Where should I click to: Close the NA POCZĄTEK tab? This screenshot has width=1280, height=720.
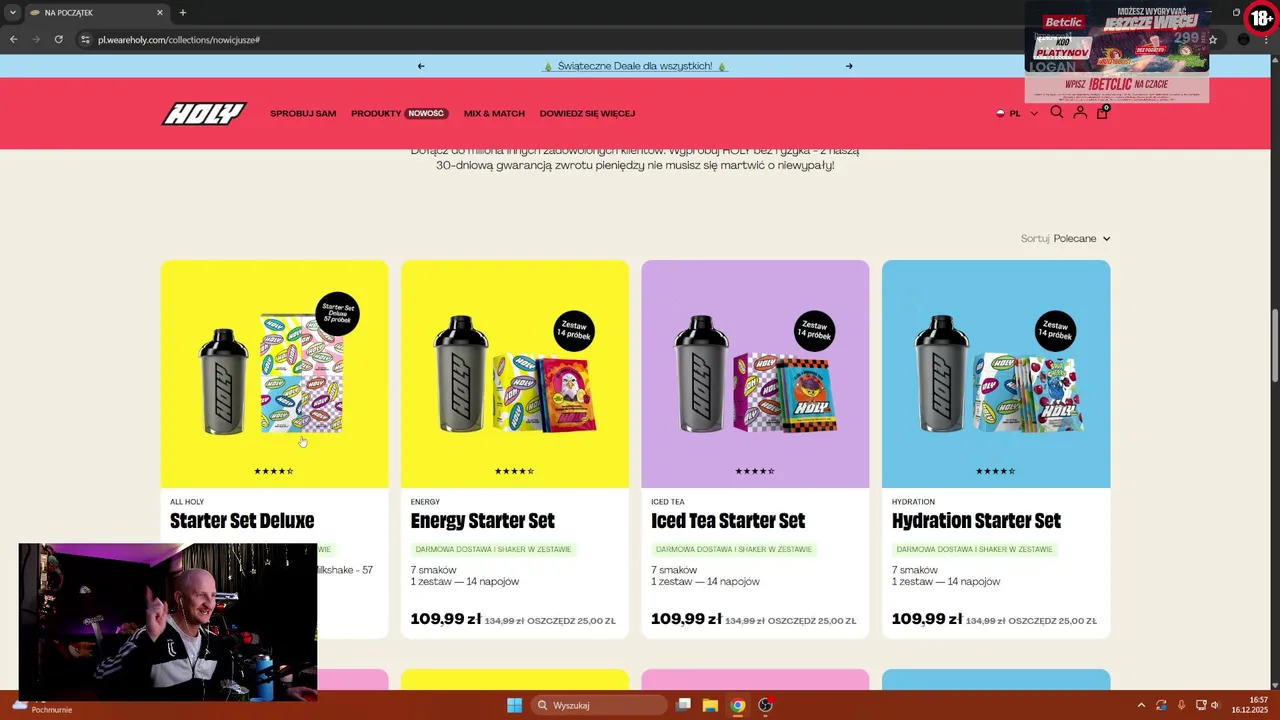coord(160,12)
